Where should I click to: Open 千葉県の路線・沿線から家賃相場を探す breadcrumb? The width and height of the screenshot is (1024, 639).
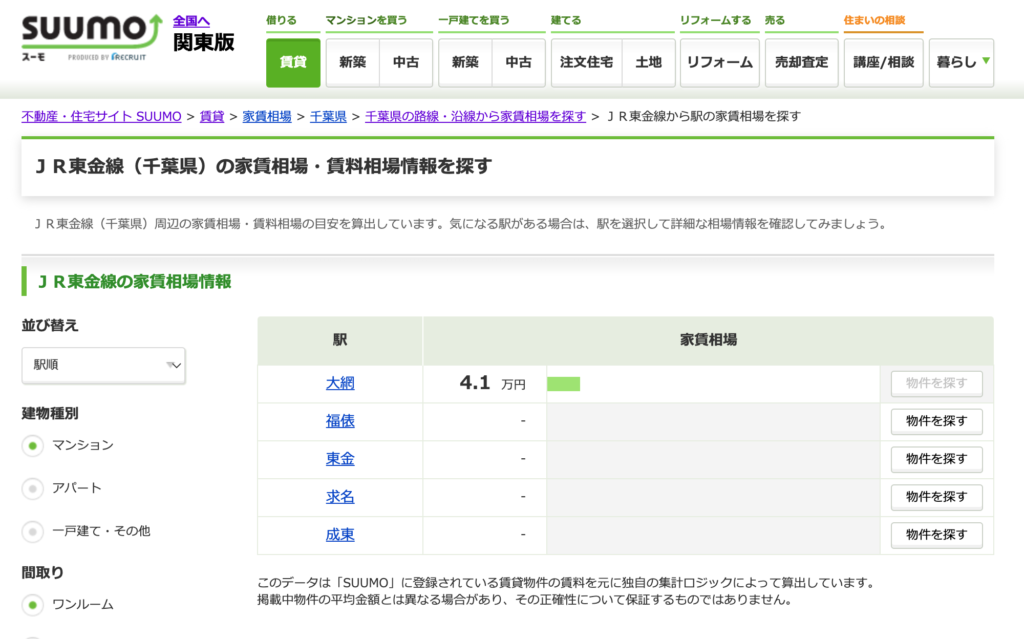(x=475, y=116)
